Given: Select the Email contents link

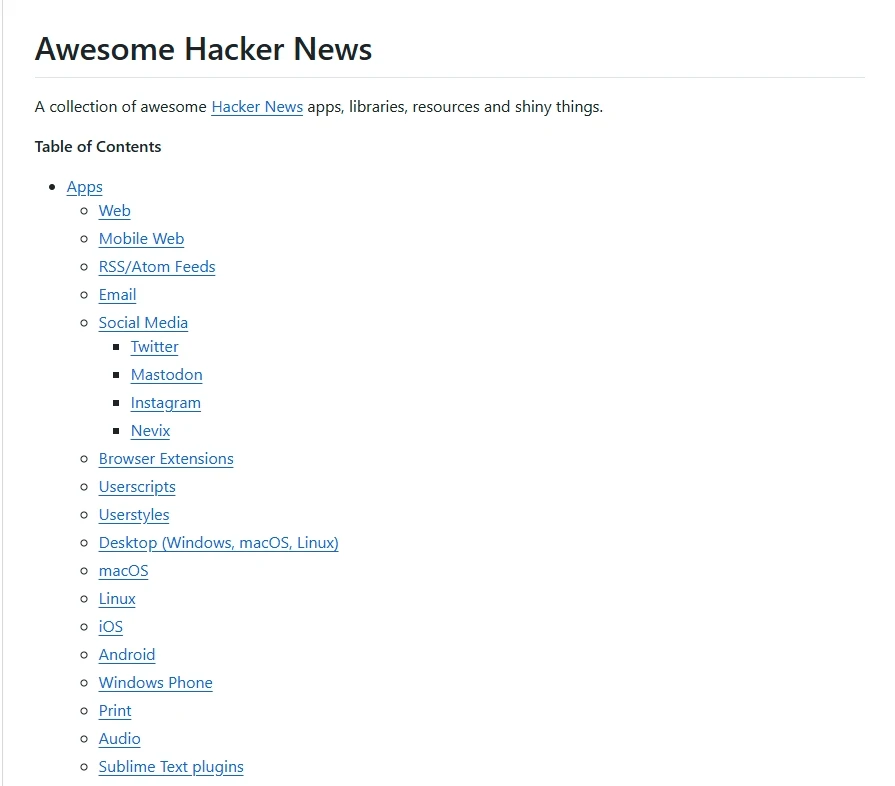Looking at the screenshot, I should point(117,295).
